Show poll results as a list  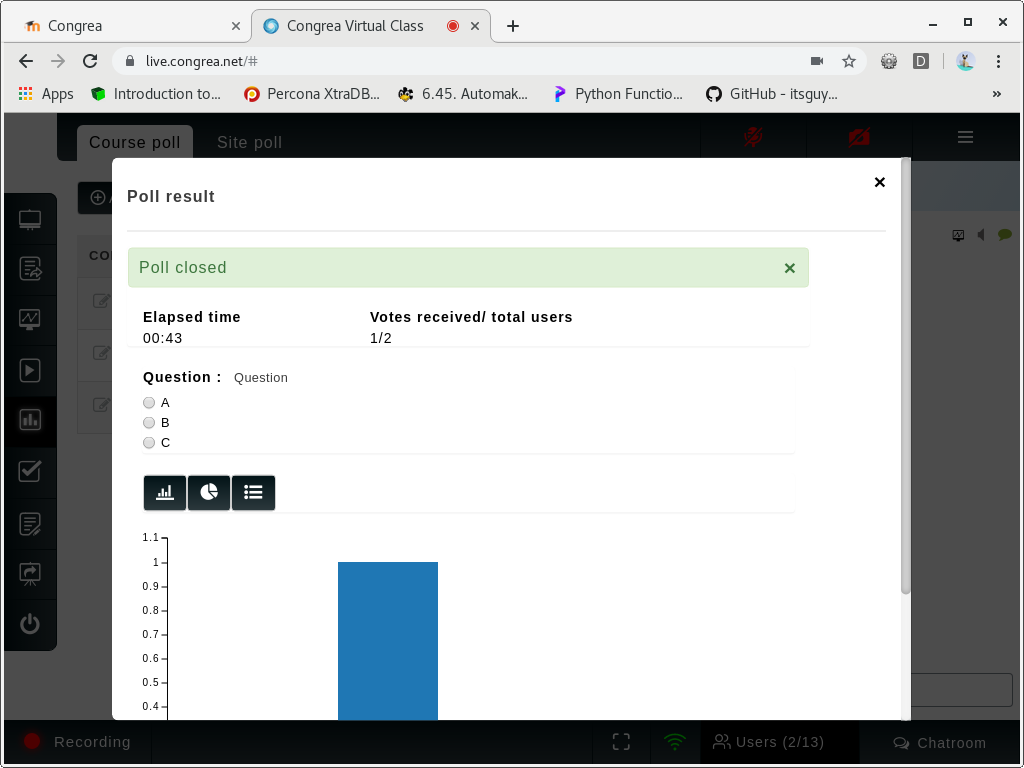[x=253, y=492]
